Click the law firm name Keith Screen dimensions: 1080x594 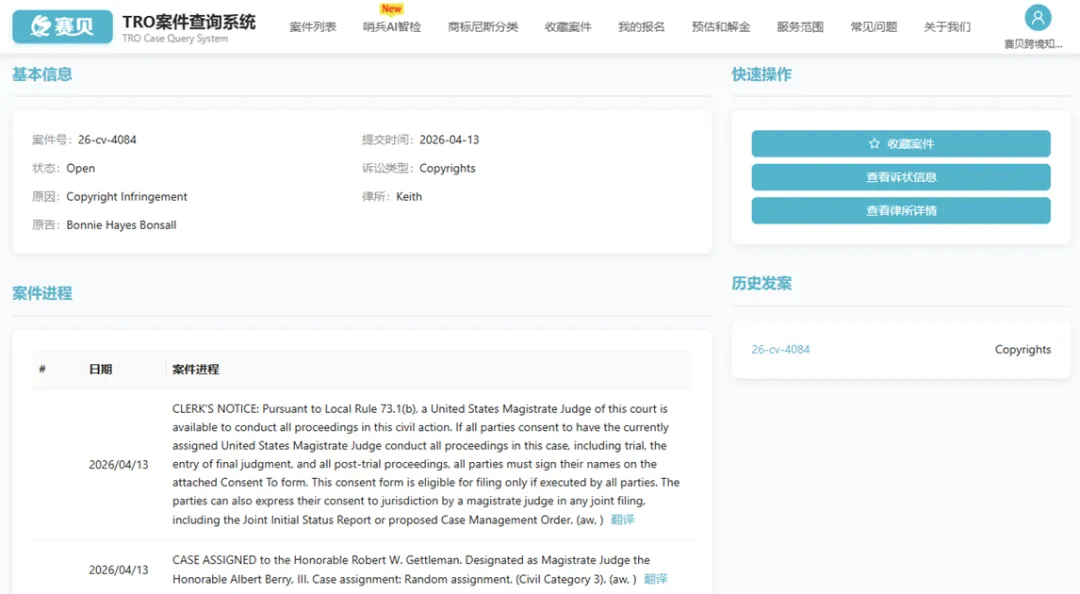point(409,196)
